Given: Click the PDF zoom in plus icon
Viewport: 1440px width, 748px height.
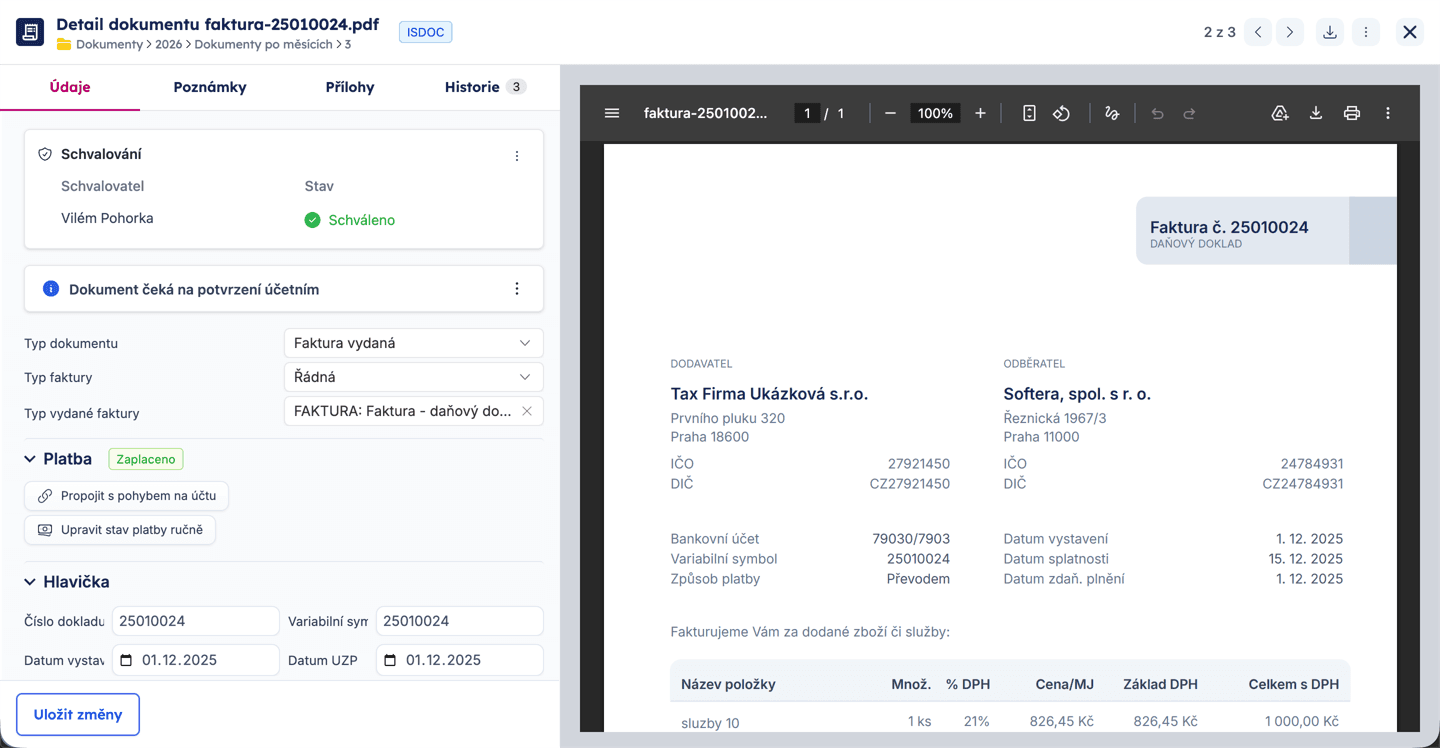Looking at the screenshot, I should point(980,114).
